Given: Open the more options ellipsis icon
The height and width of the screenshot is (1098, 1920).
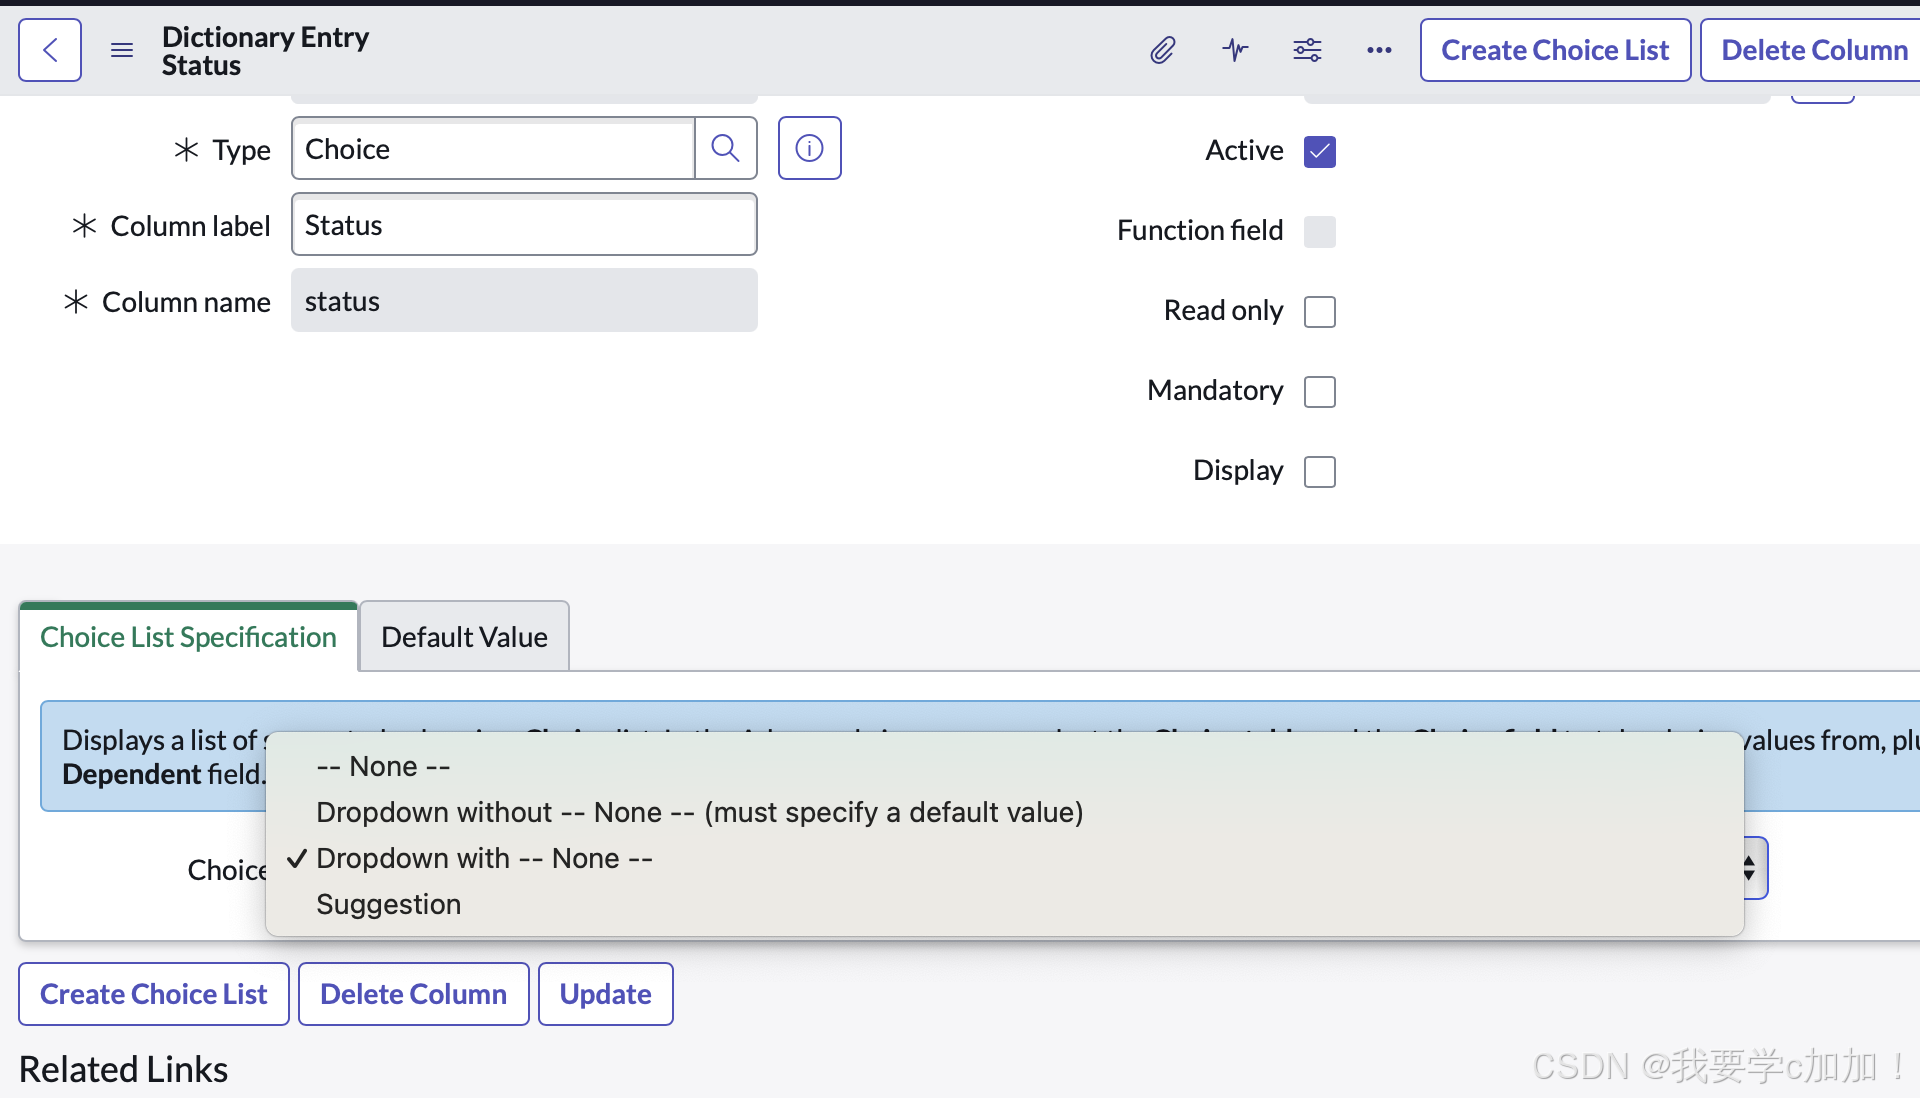Looking at the screenshot, I should tap(1379, 50).
